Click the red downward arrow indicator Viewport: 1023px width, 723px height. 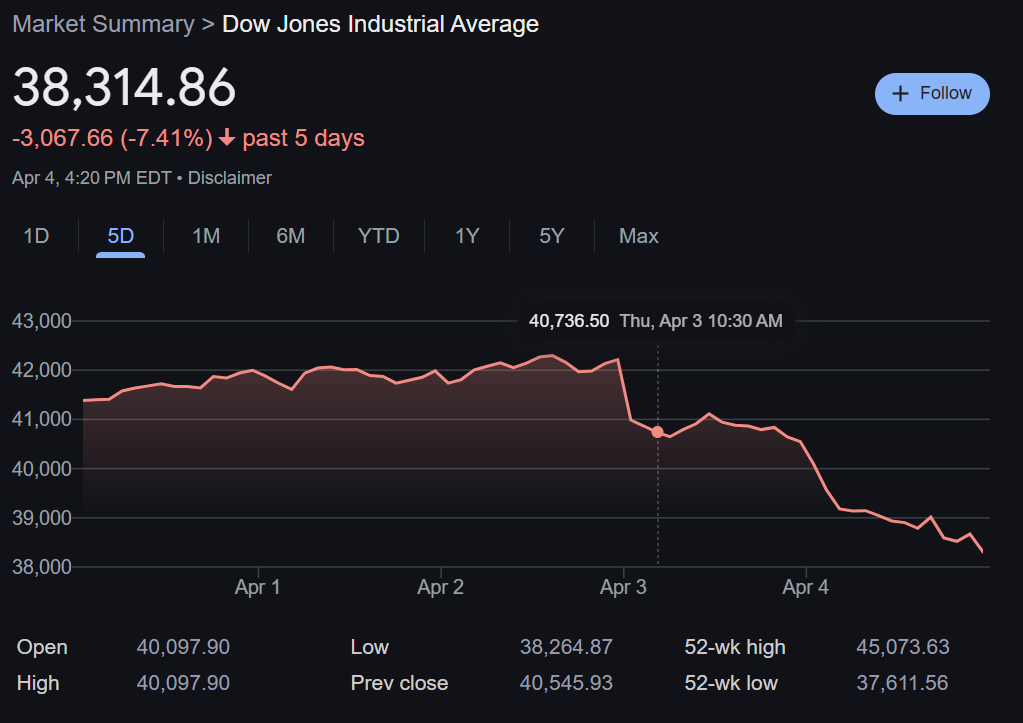pyautogui.click(x=225, y=138)
